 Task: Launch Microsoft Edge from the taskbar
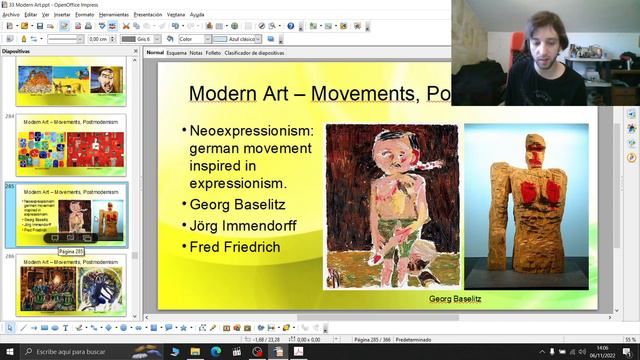216,351
